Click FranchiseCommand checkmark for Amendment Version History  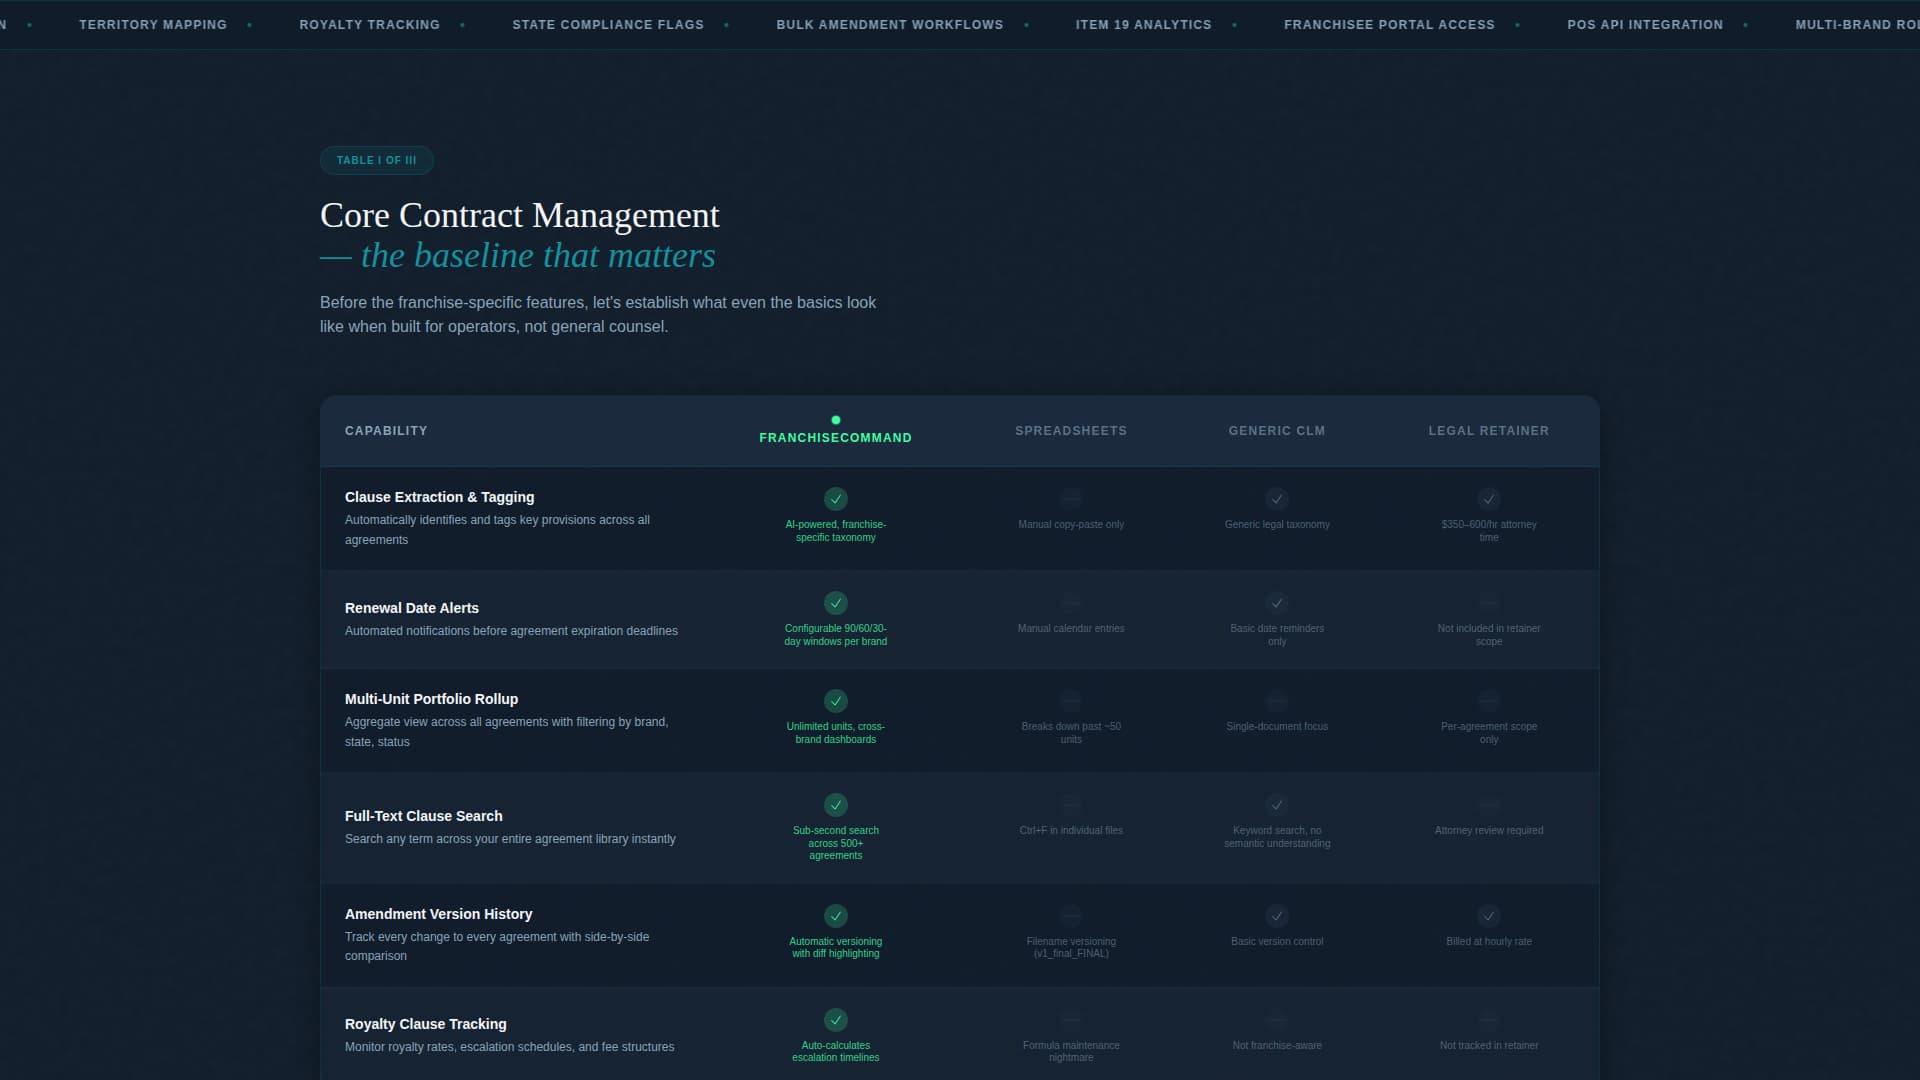(x=835, y=915)
